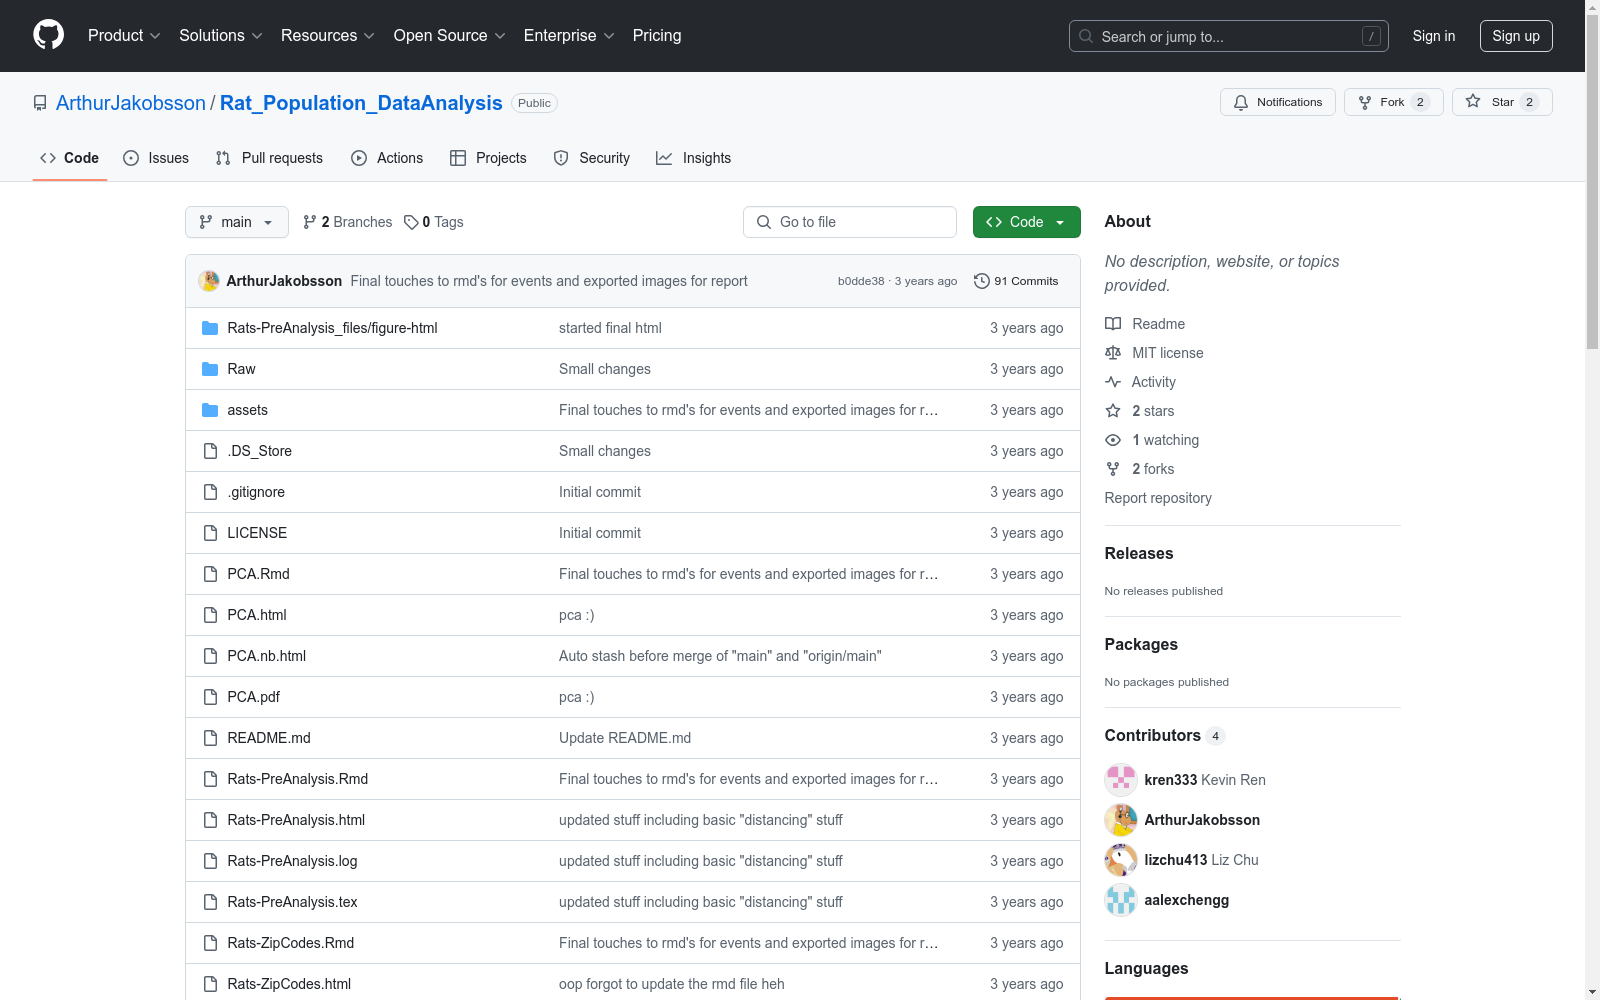
Task: Click the star icon beside 2 stars
Action: [x=1113, y=411]
